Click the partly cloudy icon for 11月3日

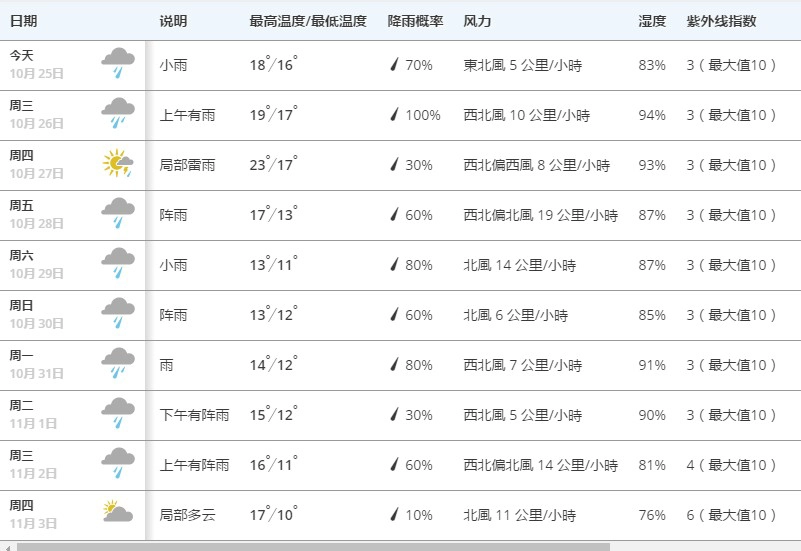118,511
